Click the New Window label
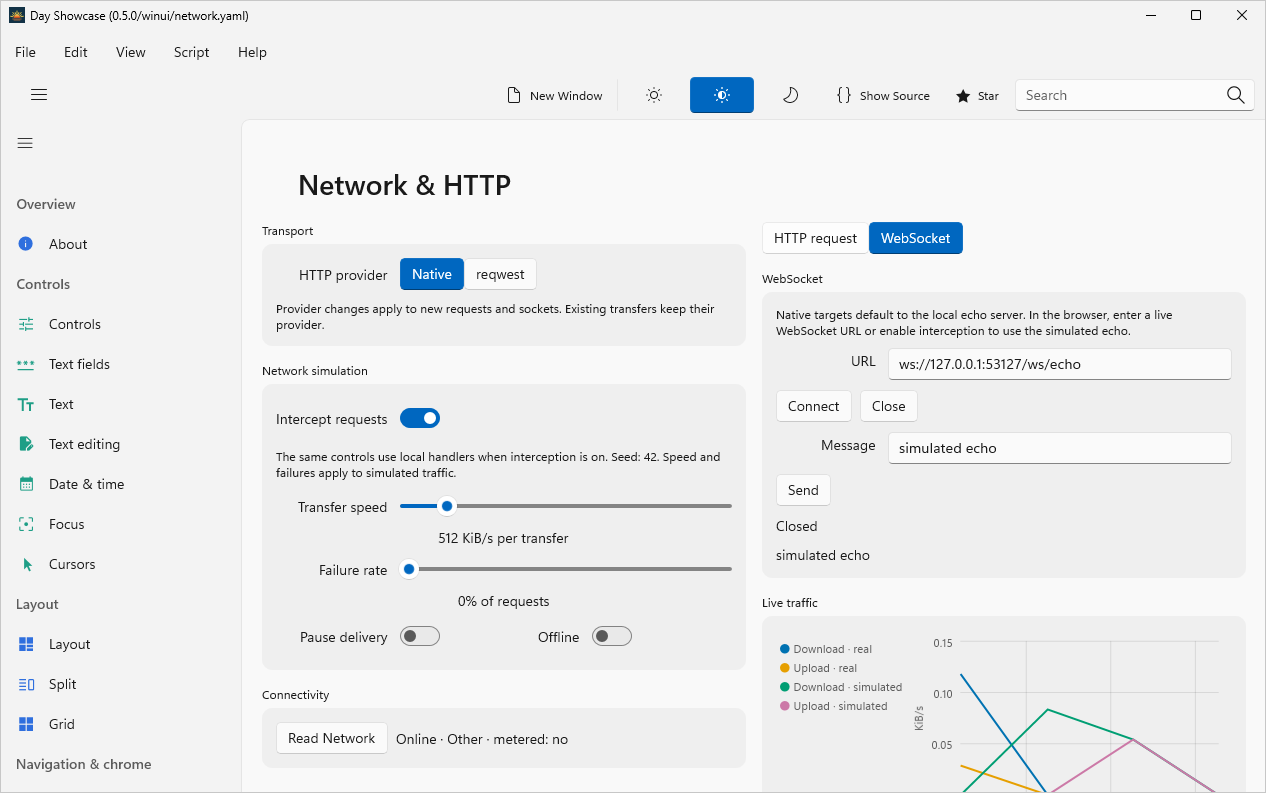The image size is (1266, 793). coord(566,96)
